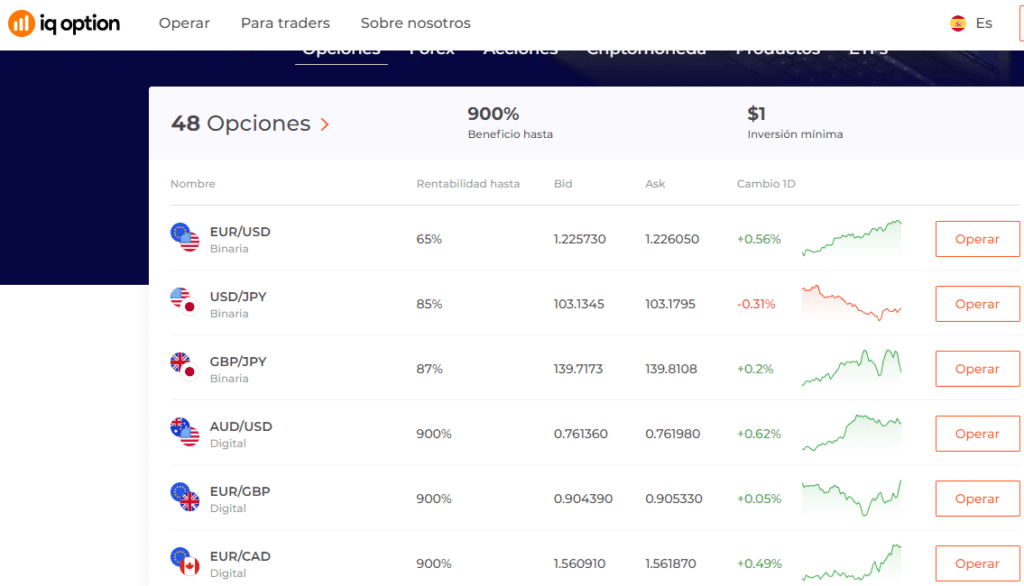Click the Nombre column header
The width and height of the screenshot is (1024, 586).
coord(193,184)
